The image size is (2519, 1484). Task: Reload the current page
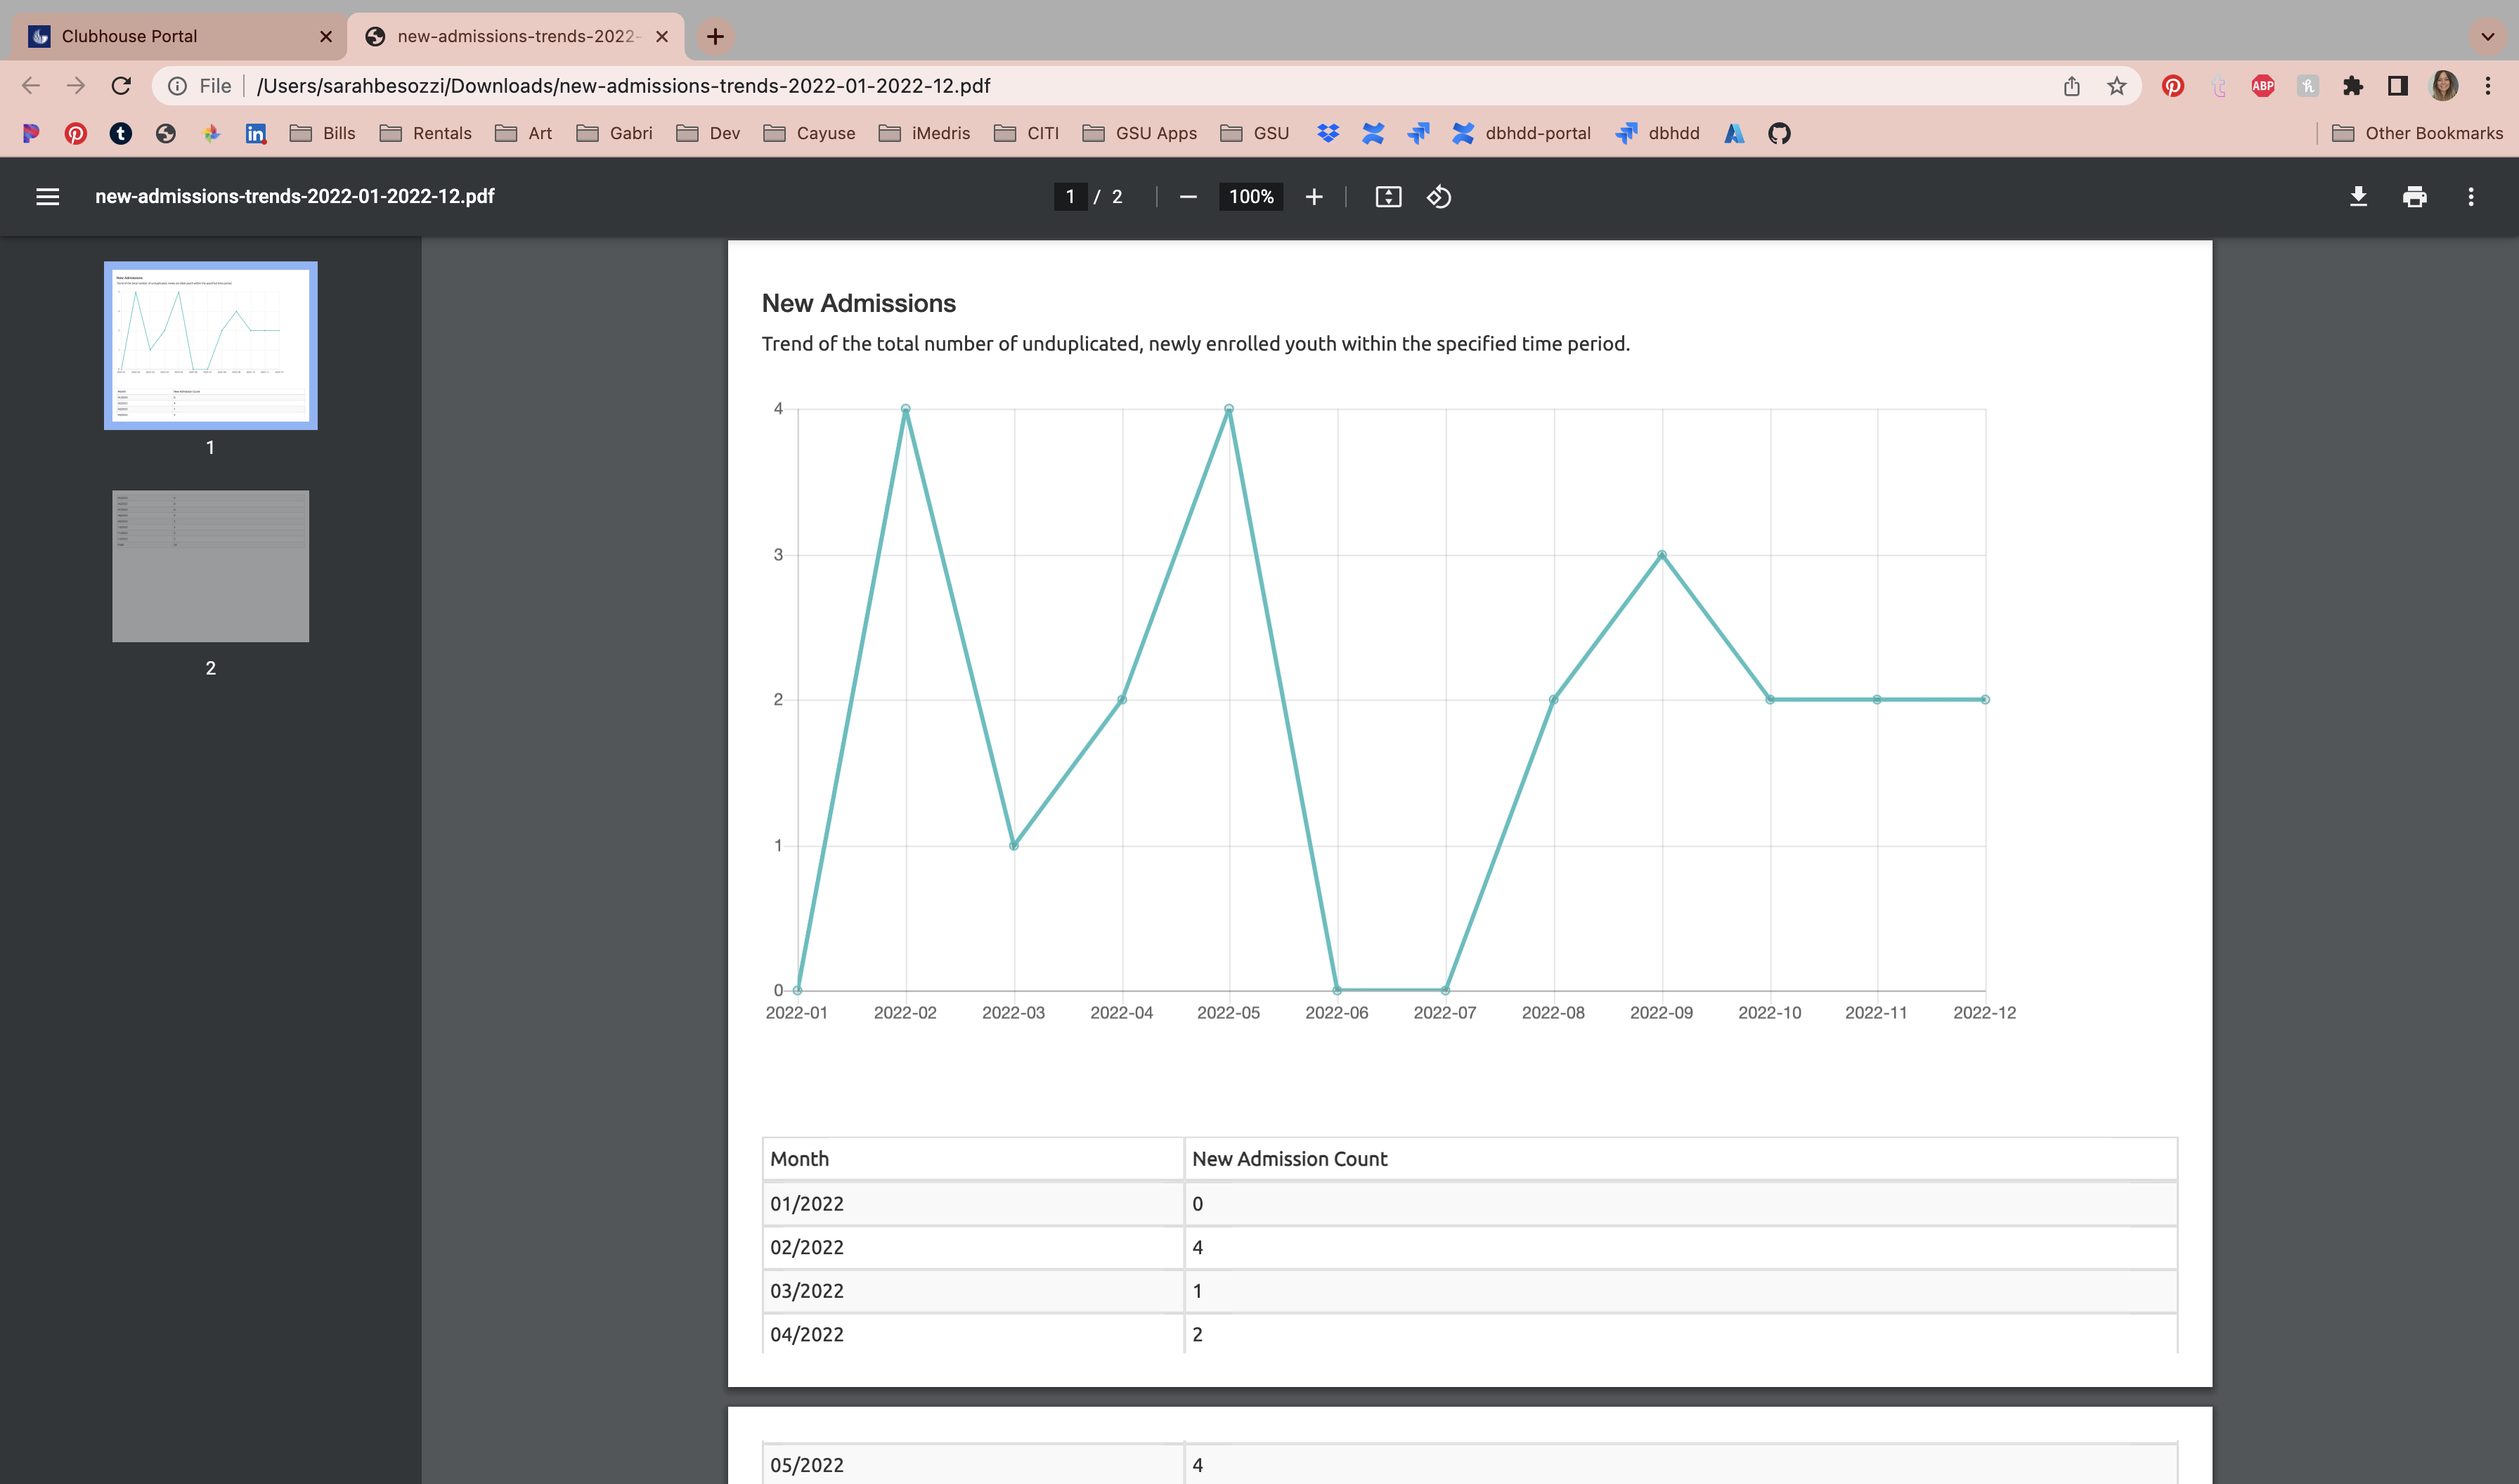click(121, 86)
